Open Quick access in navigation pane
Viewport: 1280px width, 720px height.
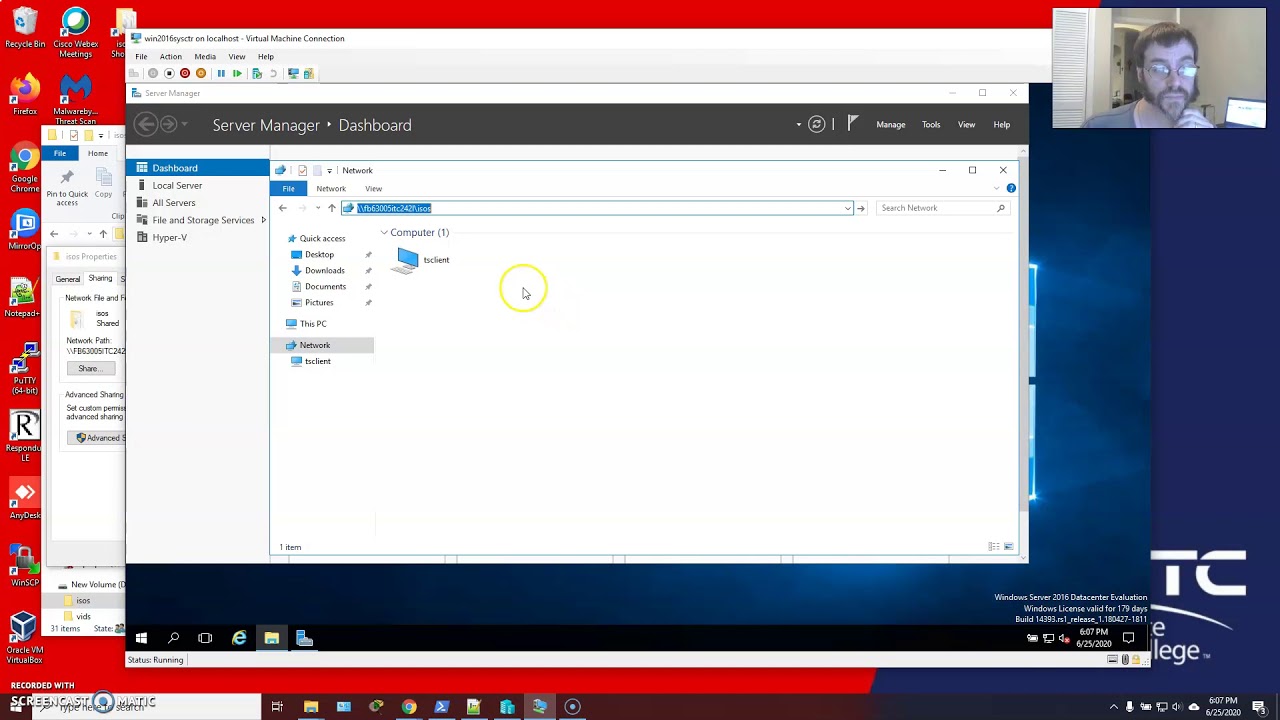click(322, 238)
